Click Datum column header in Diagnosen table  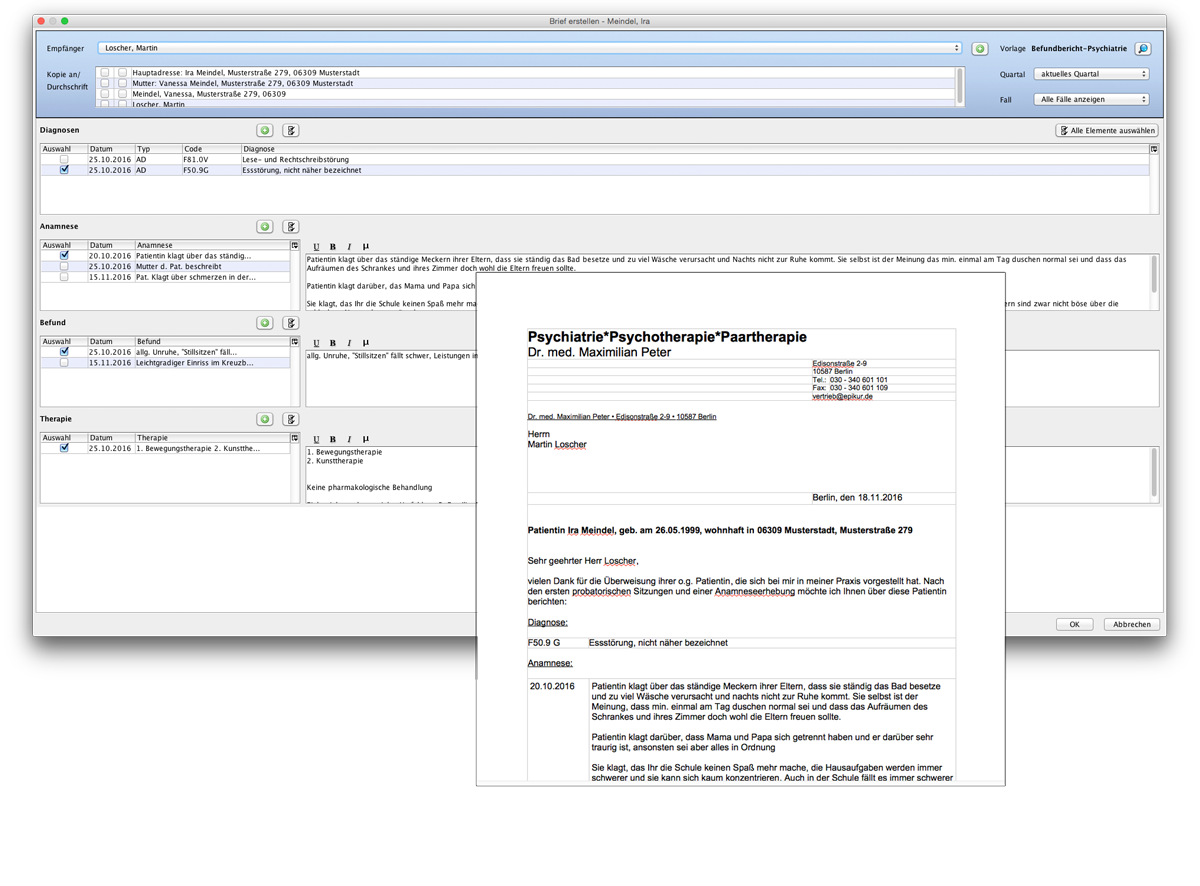coord(110,149)
